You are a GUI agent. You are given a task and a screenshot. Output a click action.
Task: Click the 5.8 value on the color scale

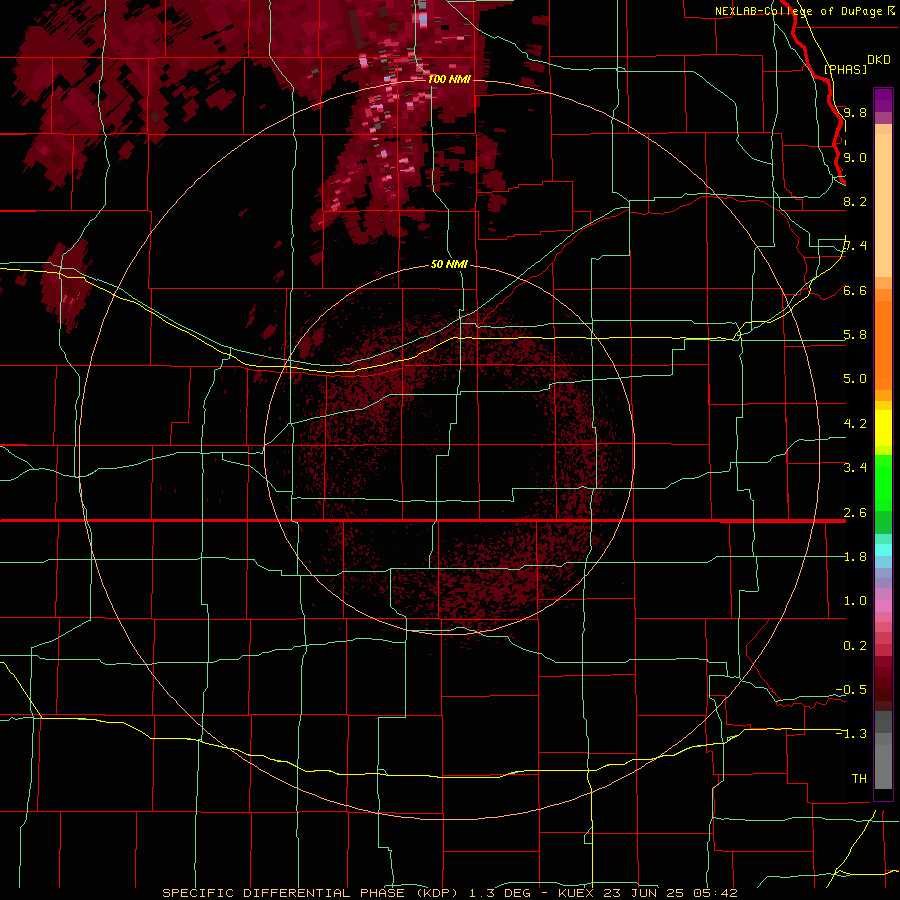coord(855,335)
